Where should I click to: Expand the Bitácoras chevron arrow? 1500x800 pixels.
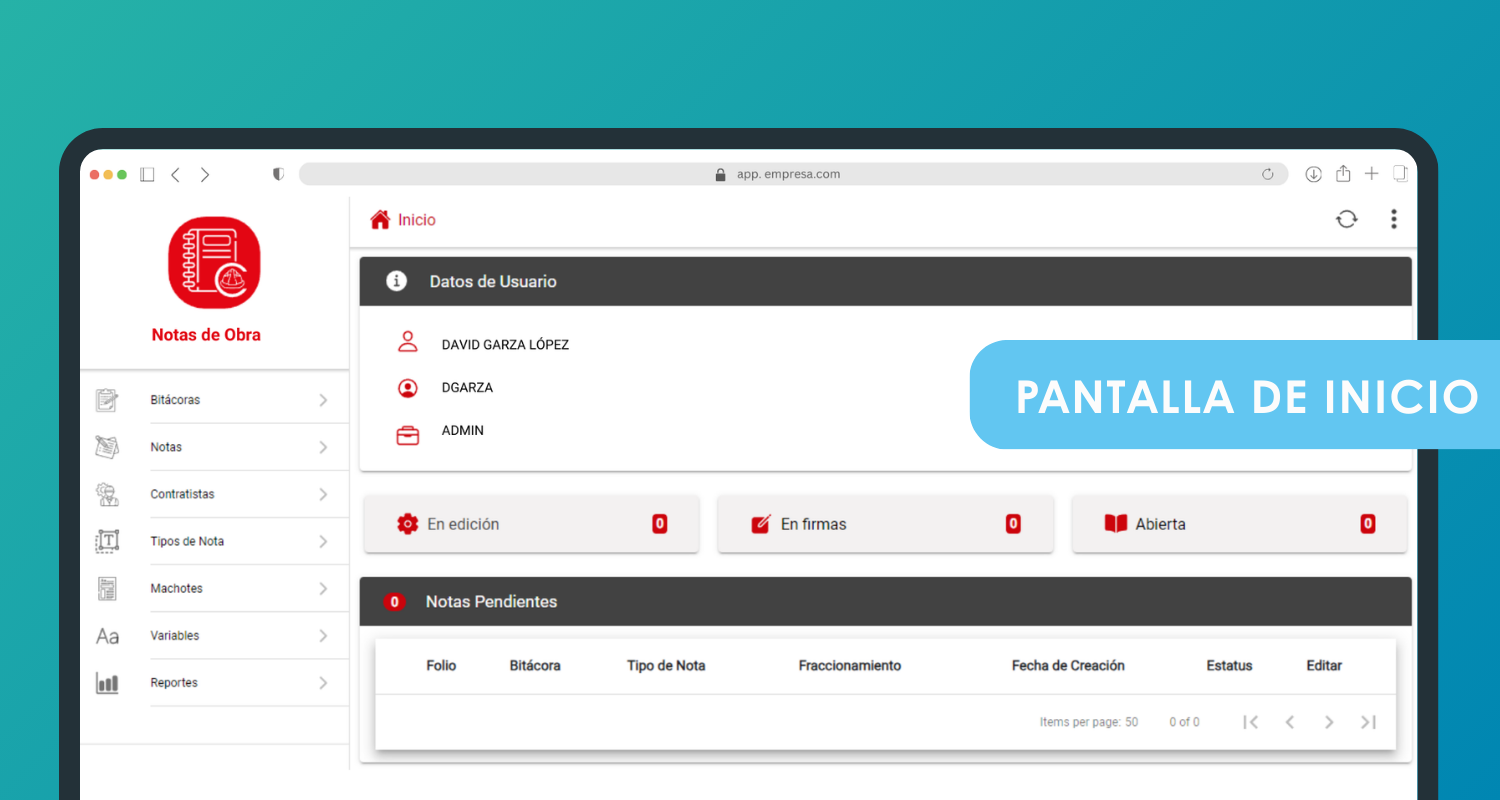323,400
